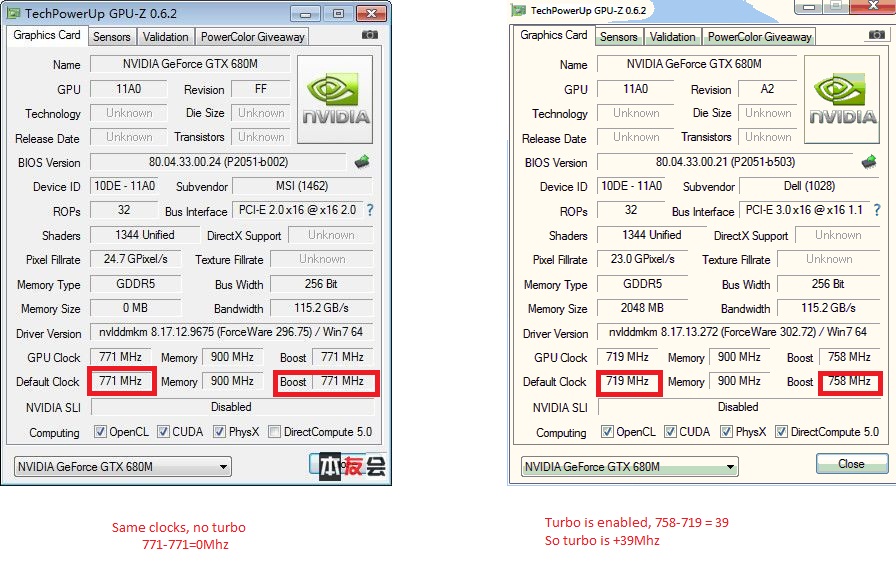Click the BIOS save chip icon in right window
Viewport: 896px width, 562px height.
[x=869, y=162]
